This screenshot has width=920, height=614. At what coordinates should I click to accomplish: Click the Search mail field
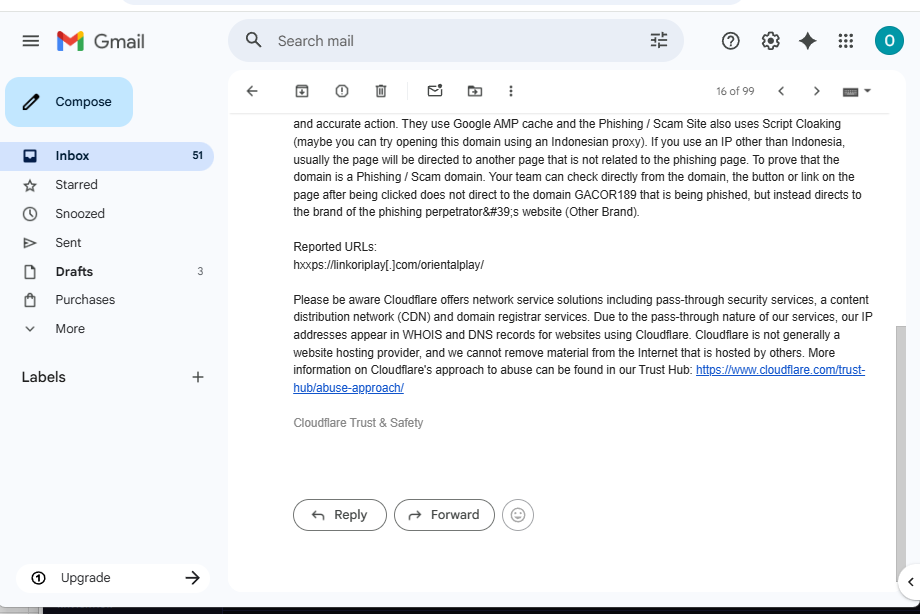(458, 41)
